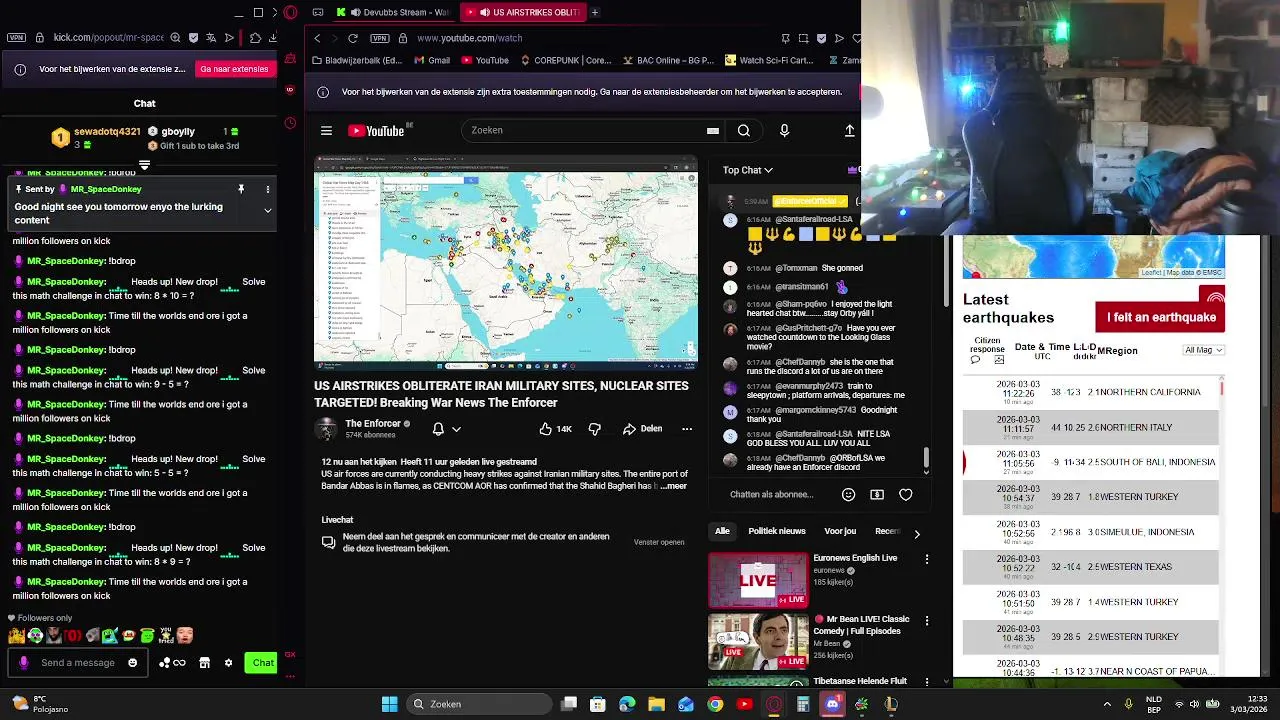1280x720 pixels.
Task: Open the Kick shop icon in chat
Action: pos(204,663)
